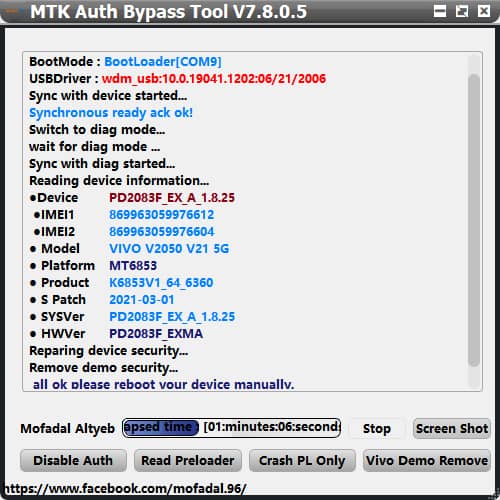This screenshot has width=500, height=500.
Task: Select the IMEI2 value 869963059976604
Action: pos(162,232)
